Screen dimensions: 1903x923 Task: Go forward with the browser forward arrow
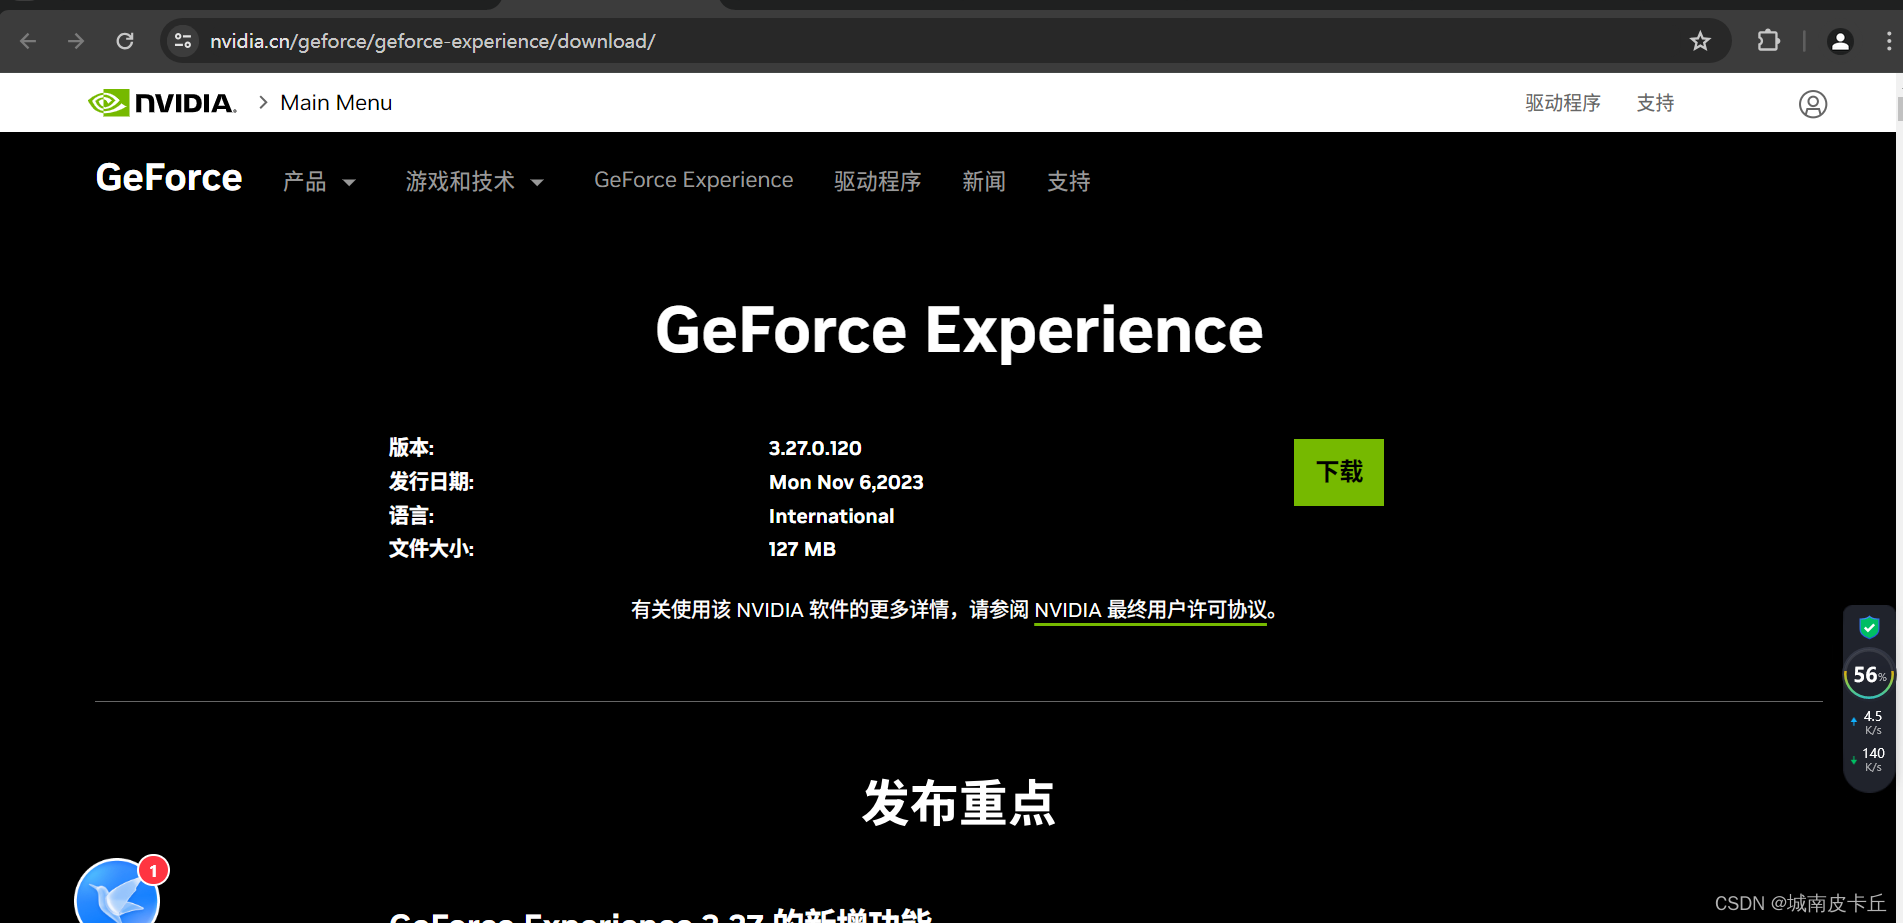pyautogui.click(x=76, y=41)
